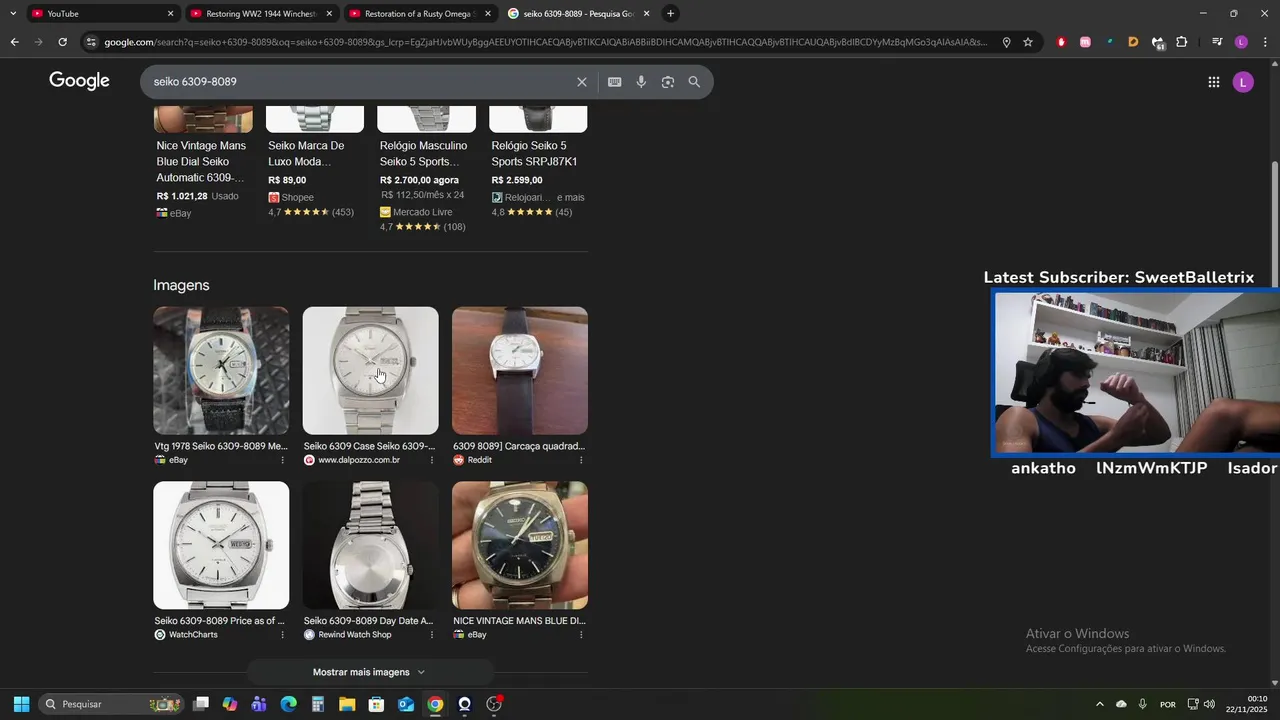Click the address bar URL
This screenshot has width=1280, height=720.
coord(545,42)
